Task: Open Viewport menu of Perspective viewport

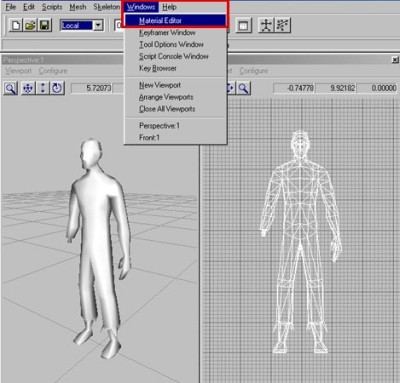Action: pos(18,71)
